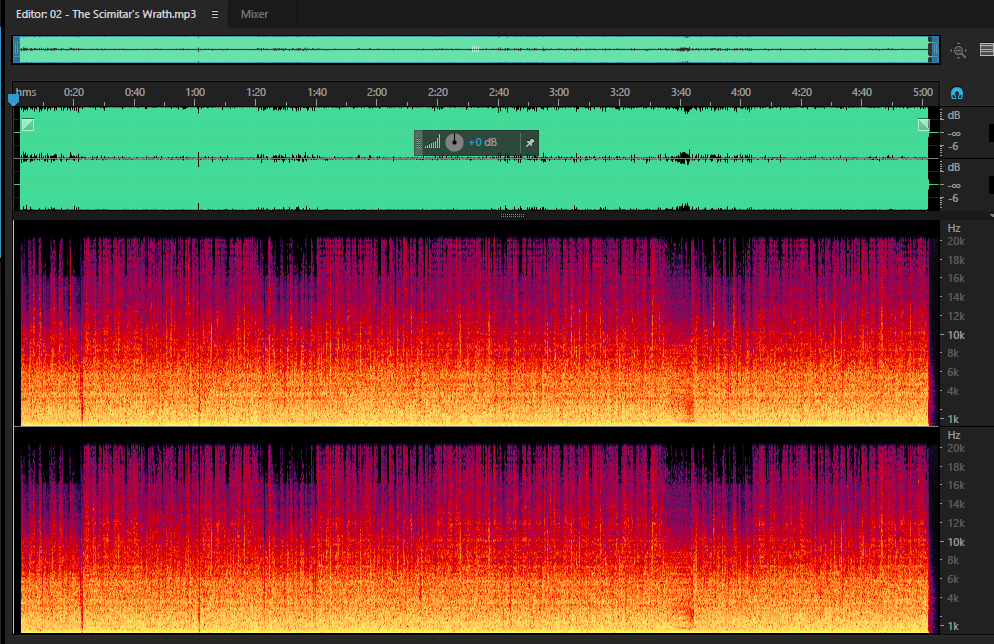Click the 1:00 mark on the time ruler
The height and width of the screenshot is (644, 994).
[195, 93]
